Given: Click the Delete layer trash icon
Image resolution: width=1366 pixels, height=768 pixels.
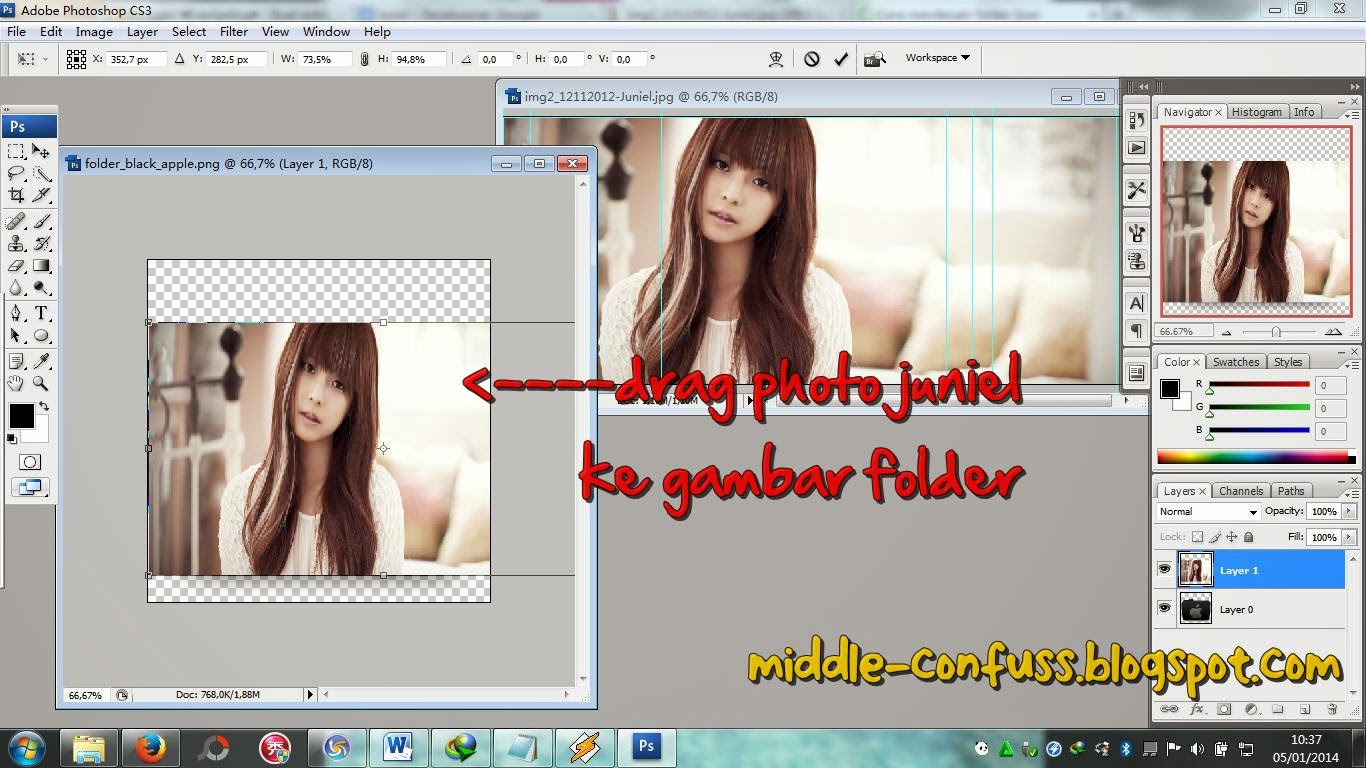Looking at the screenshot, I should pyautogui.click(x=1332, y=709).
